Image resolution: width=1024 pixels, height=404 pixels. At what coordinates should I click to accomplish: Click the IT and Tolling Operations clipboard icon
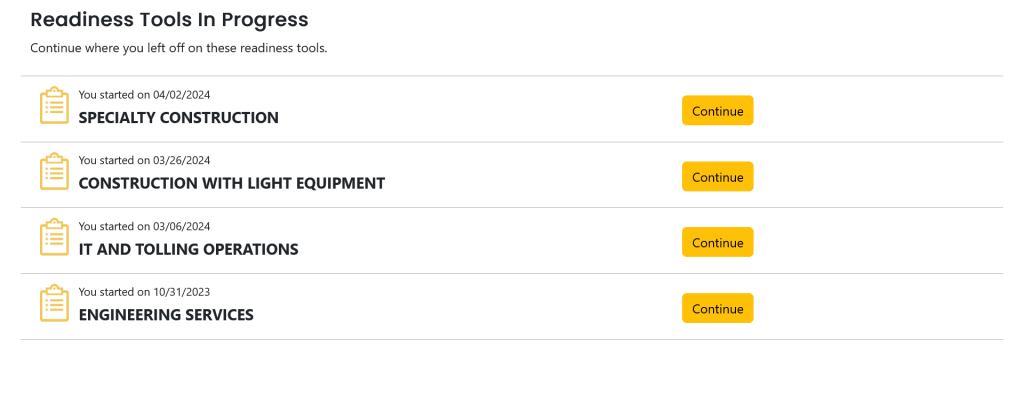coord(54,238)
